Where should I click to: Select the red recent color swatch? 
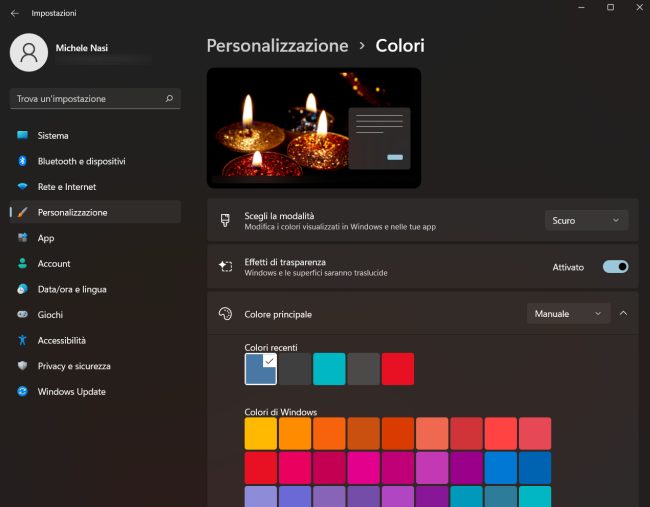click(398, 369)
